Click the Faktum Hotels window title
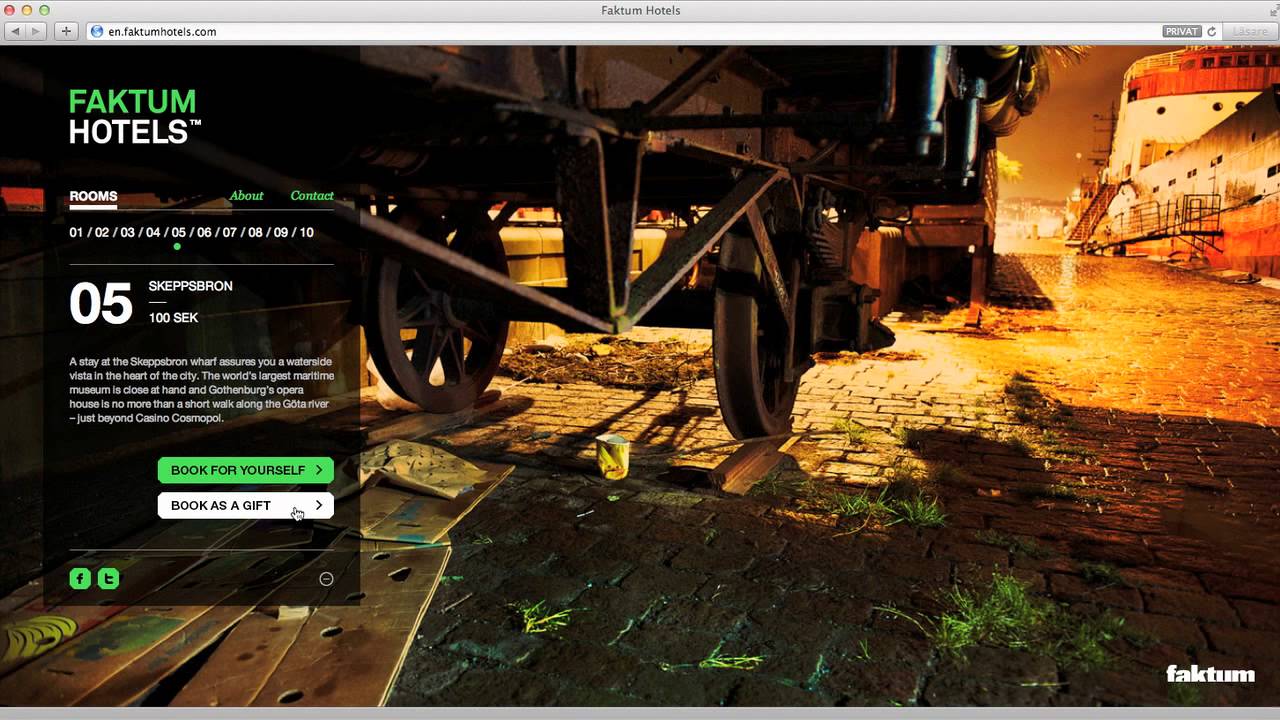The image size is (1280, 720). point(641,10)
